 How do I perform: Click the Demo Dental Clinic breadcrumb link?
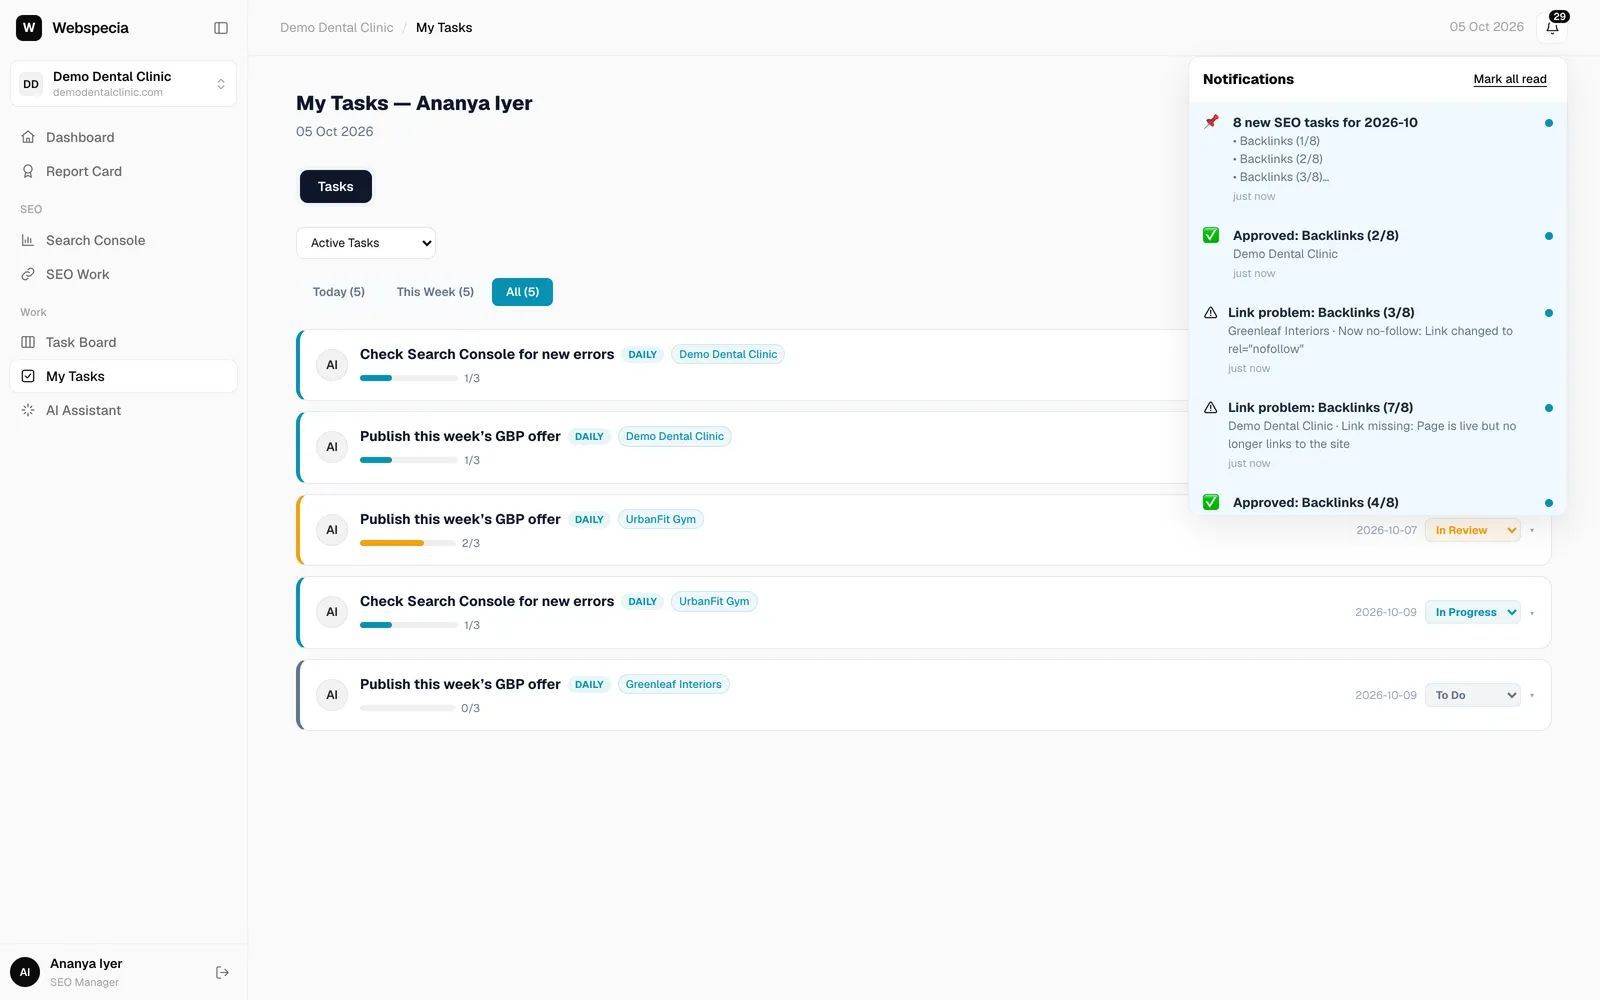pyautogui.click(x=337, y=28)
